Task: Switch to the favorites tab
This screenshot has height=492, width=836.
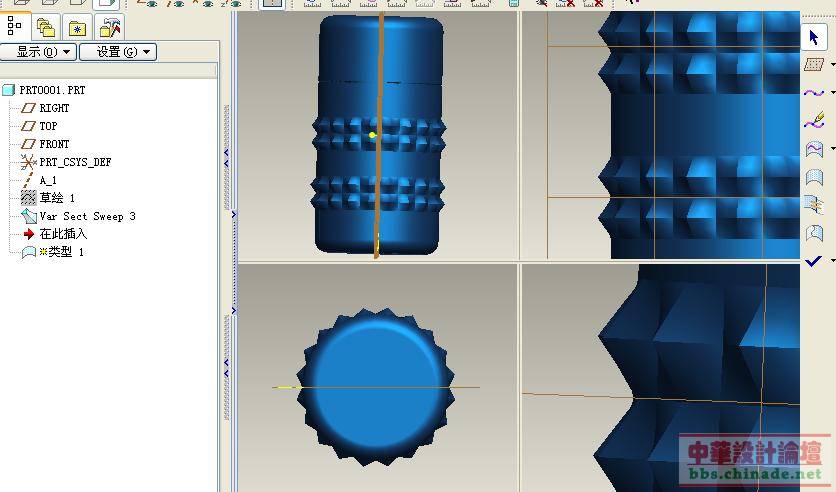Action: [x=77, y=27]
